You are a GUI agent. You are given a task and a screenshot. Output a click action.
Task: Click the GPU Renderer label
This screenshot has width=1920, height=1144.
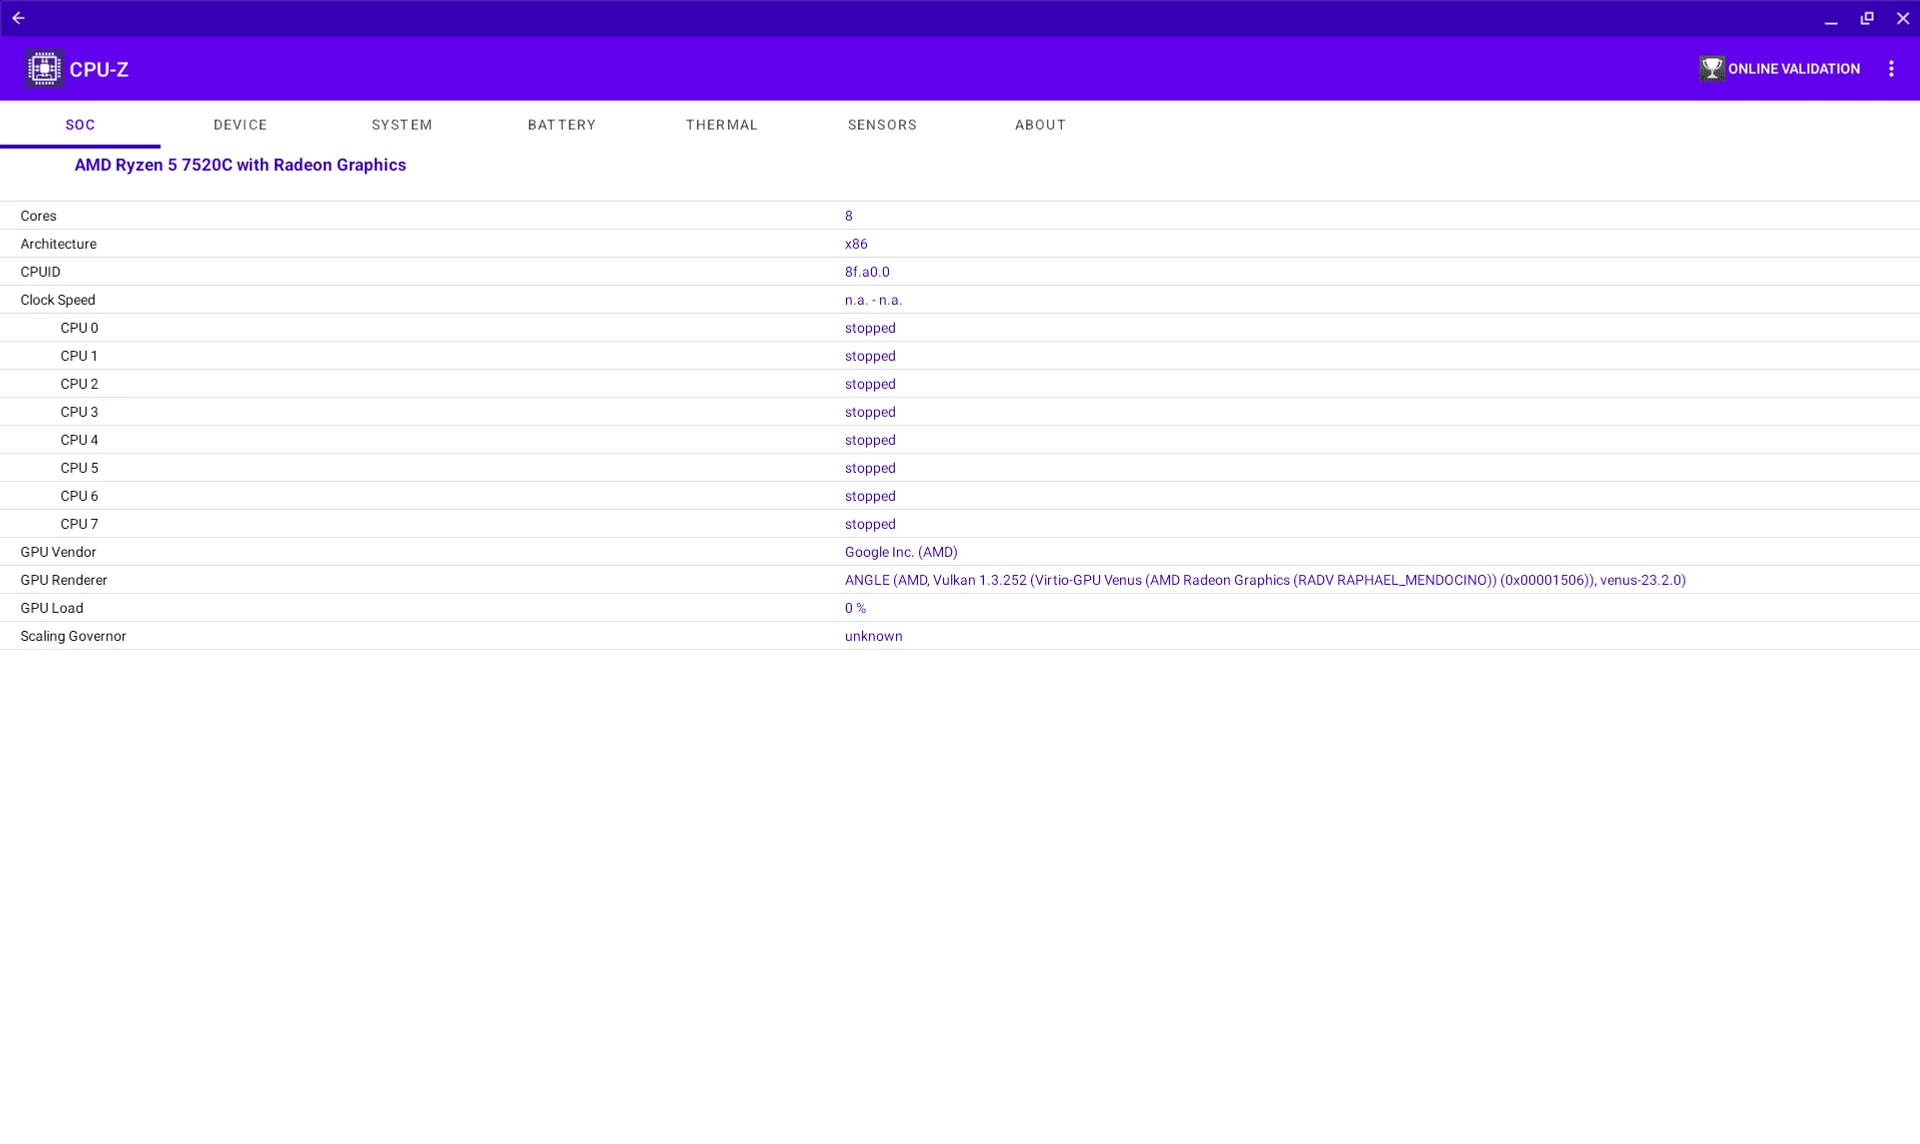click(63, 580)
